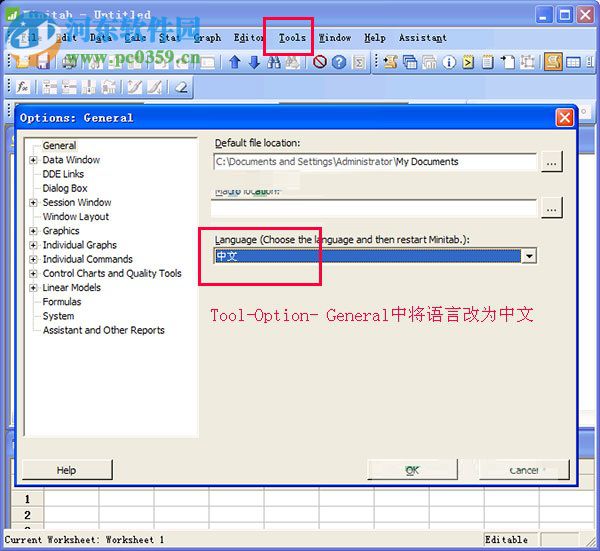This screenshot has height=551, width=600.
Task: Click the ReportPad notepad icon
Action: tap(488, 62)
